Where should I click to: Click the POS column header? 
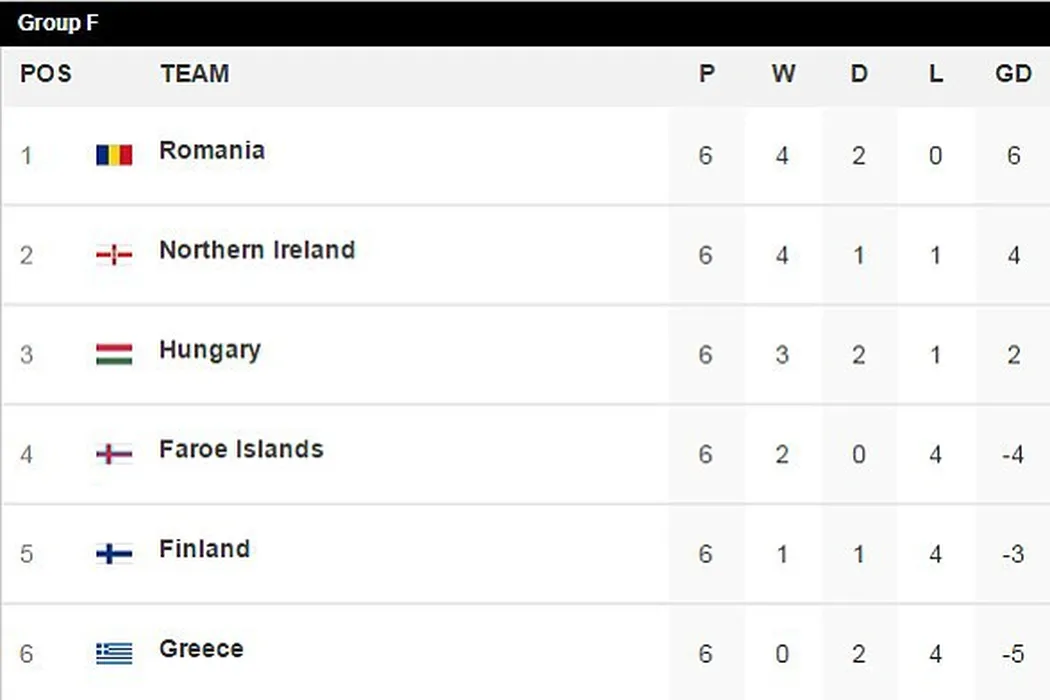pyautogui.click(x=46, y=74)
